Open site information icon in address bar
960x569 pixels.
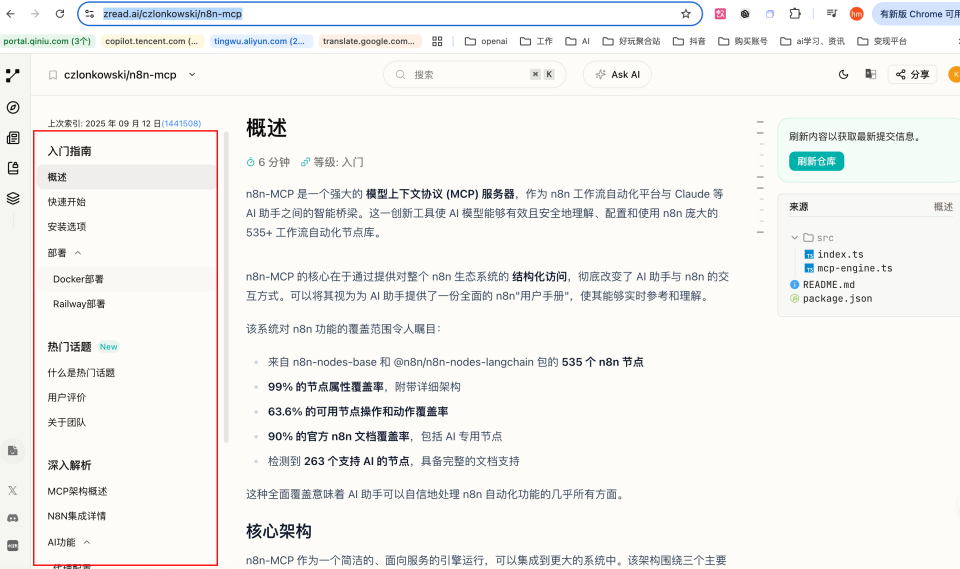(89, 13)
